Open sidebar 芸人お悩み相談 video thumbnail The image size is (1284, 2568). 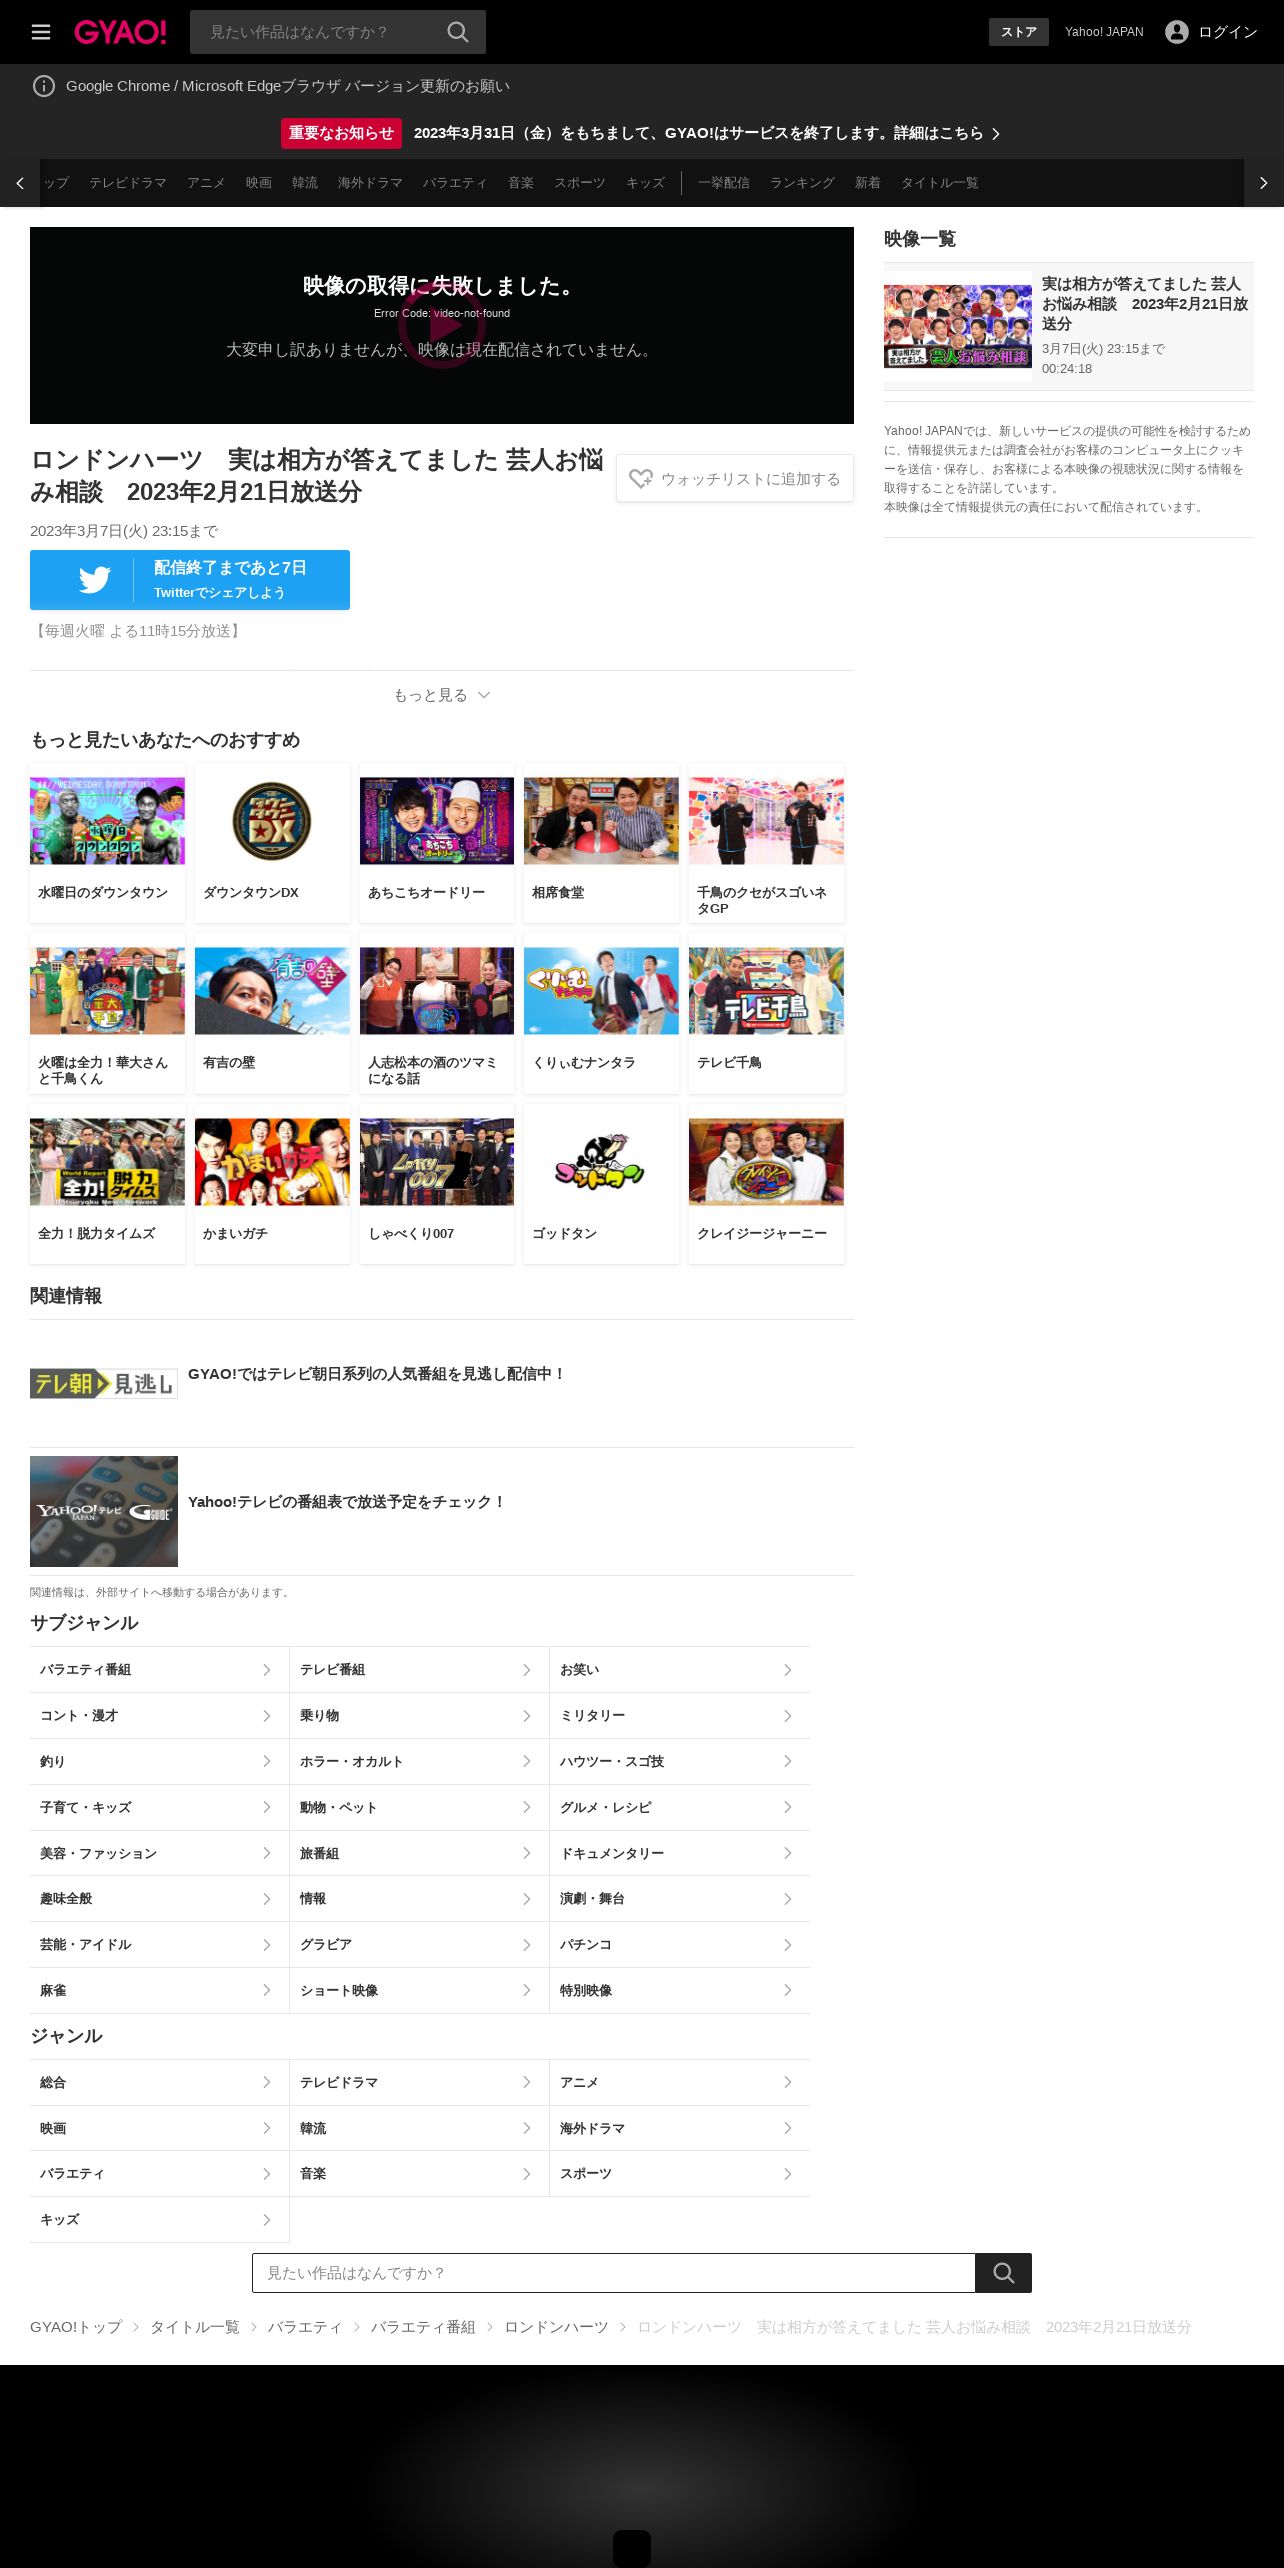[x=958, y=327]
